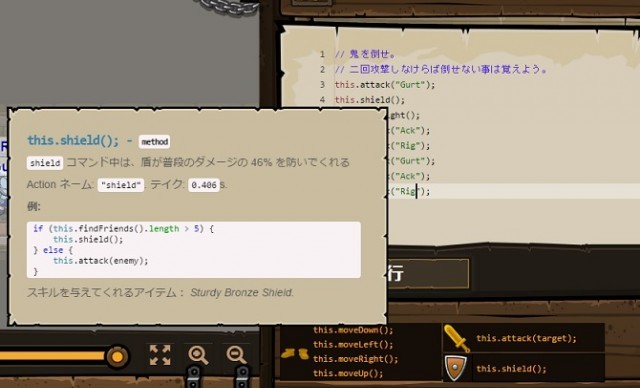The height and width of the screenshot is (388, 640).
Task: Click line number 4 in editor gutter
Action: pos(322,100)
